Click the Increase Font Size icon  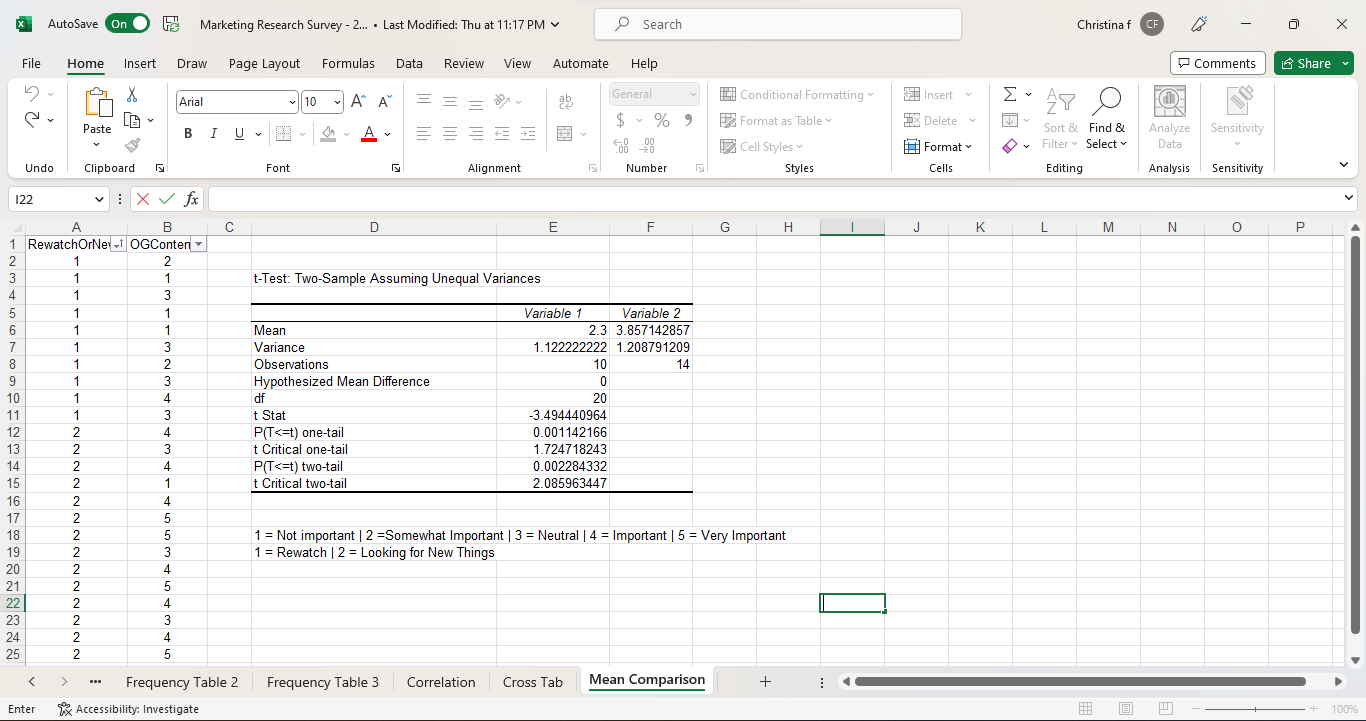(358, 101)
